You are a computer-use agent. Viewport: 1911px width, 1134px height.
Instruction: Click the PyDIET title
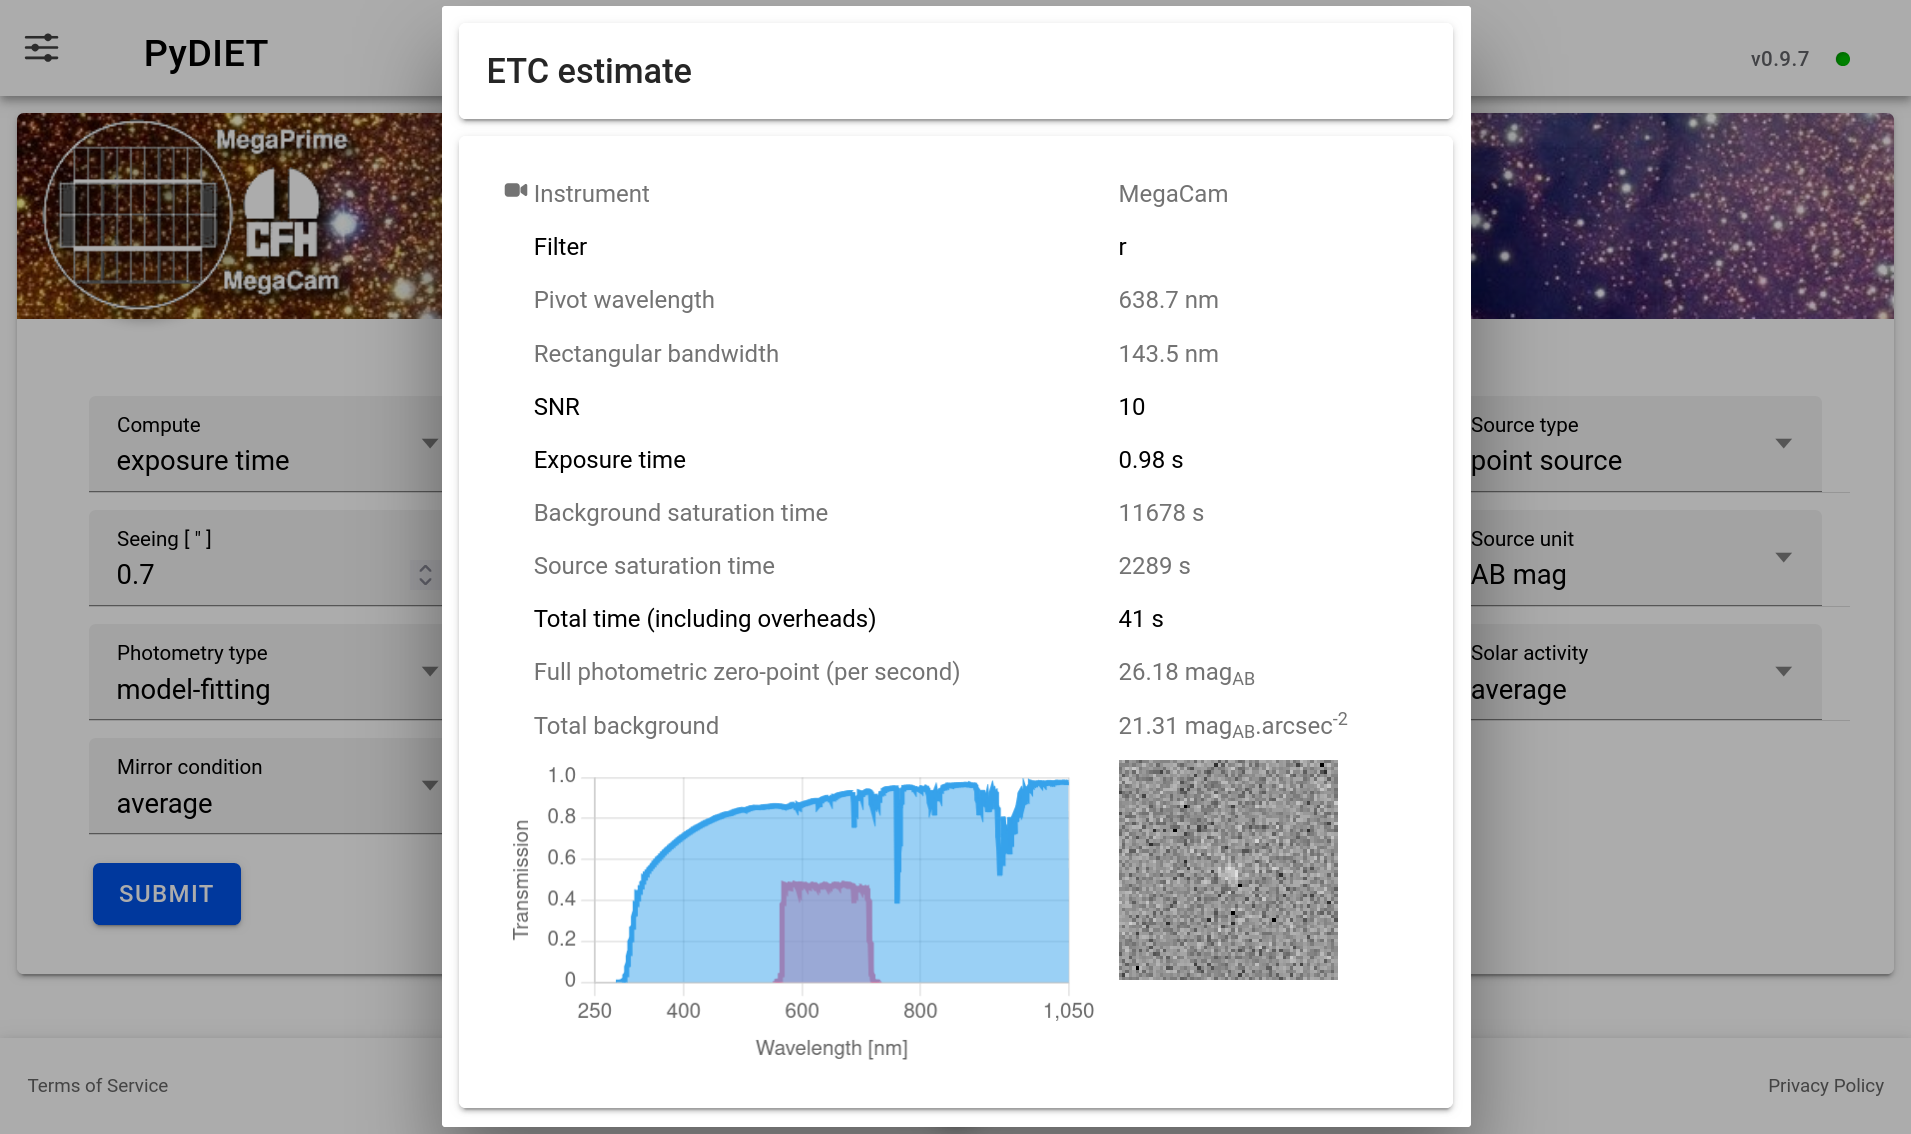[206, 53]
